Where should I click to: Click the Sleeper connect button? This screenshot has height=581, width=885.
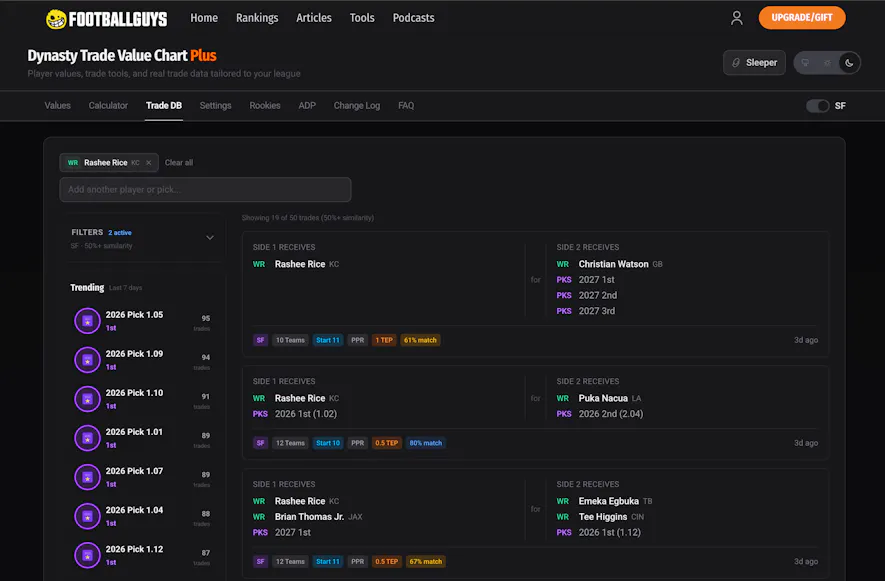click(754, 63)
